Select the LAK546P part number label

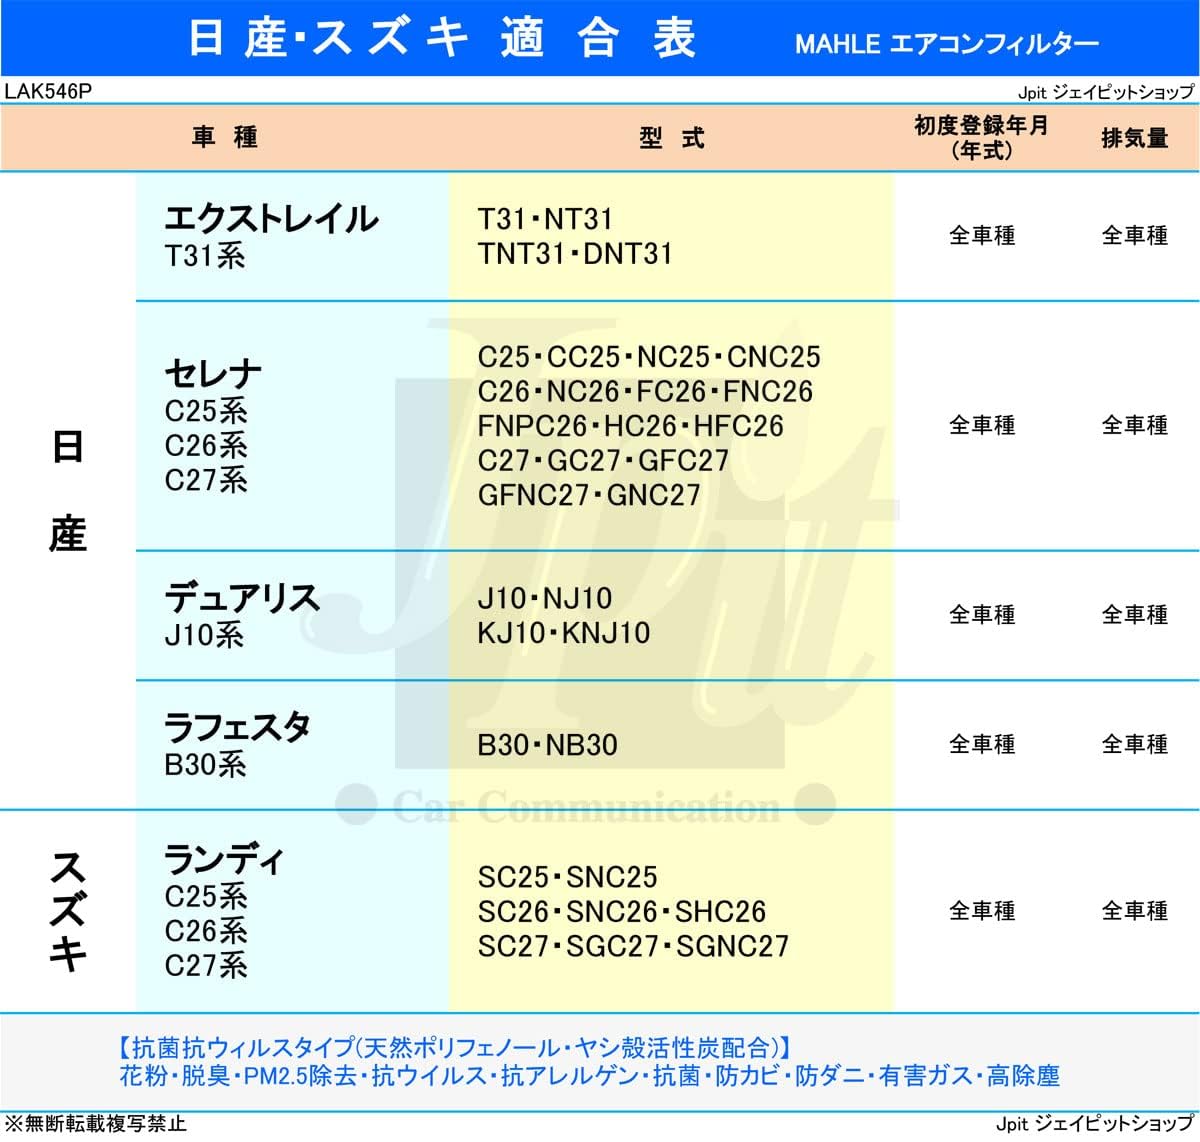47,91
